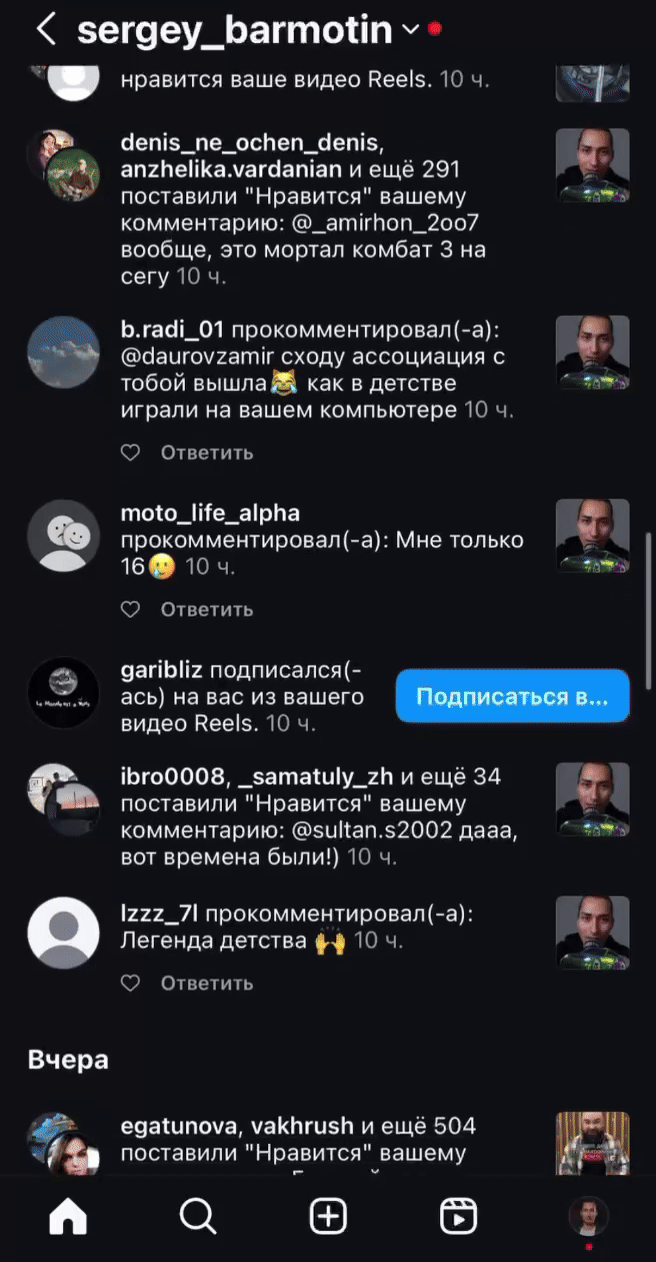Click the scrollbar on the right edge

(649, 610)
